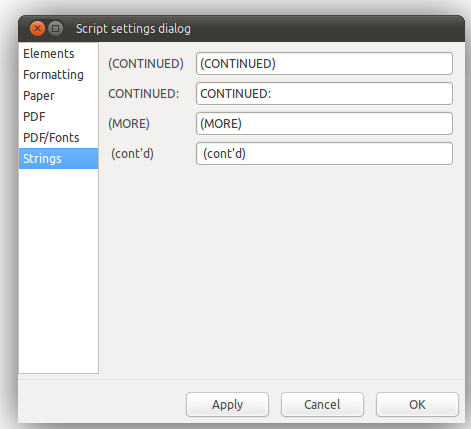Apply the script settings
Screen dimensions: 471x429
(227, 405)
